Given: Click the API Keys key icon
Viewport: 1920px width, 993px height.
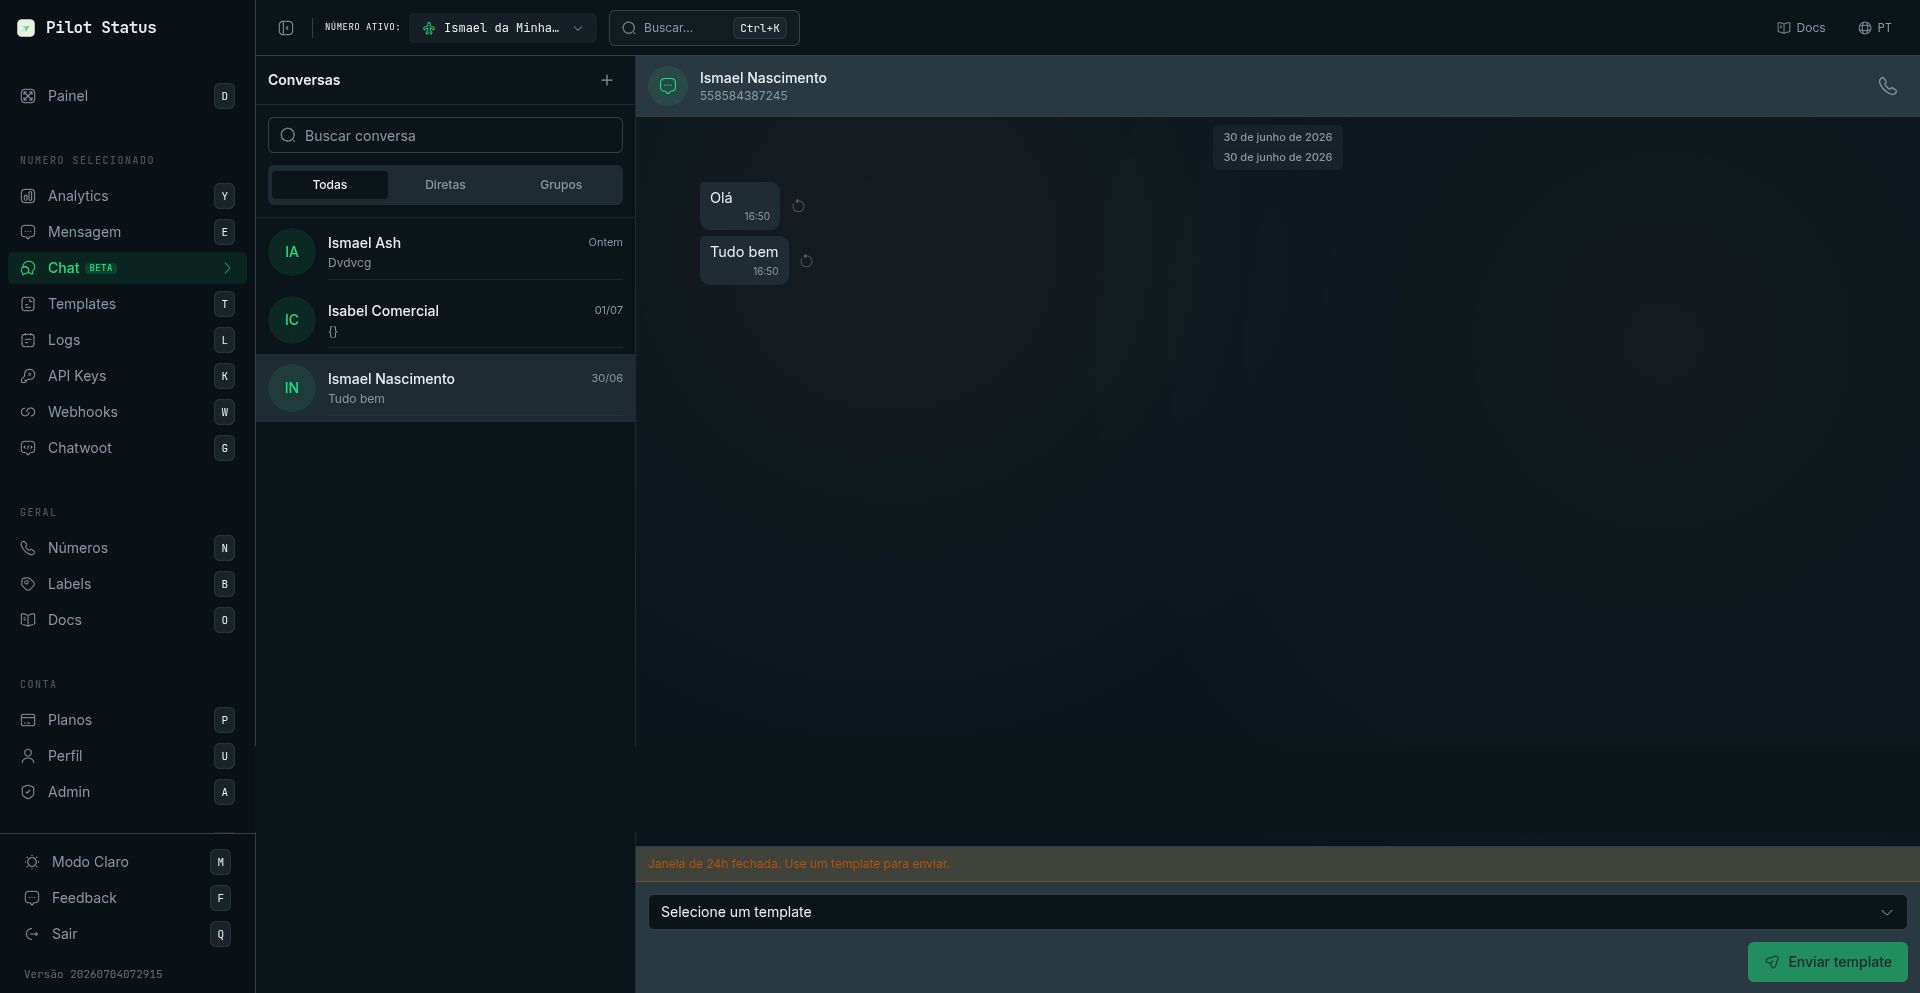Looking at the screenshot, I should [x=28, y=376].
